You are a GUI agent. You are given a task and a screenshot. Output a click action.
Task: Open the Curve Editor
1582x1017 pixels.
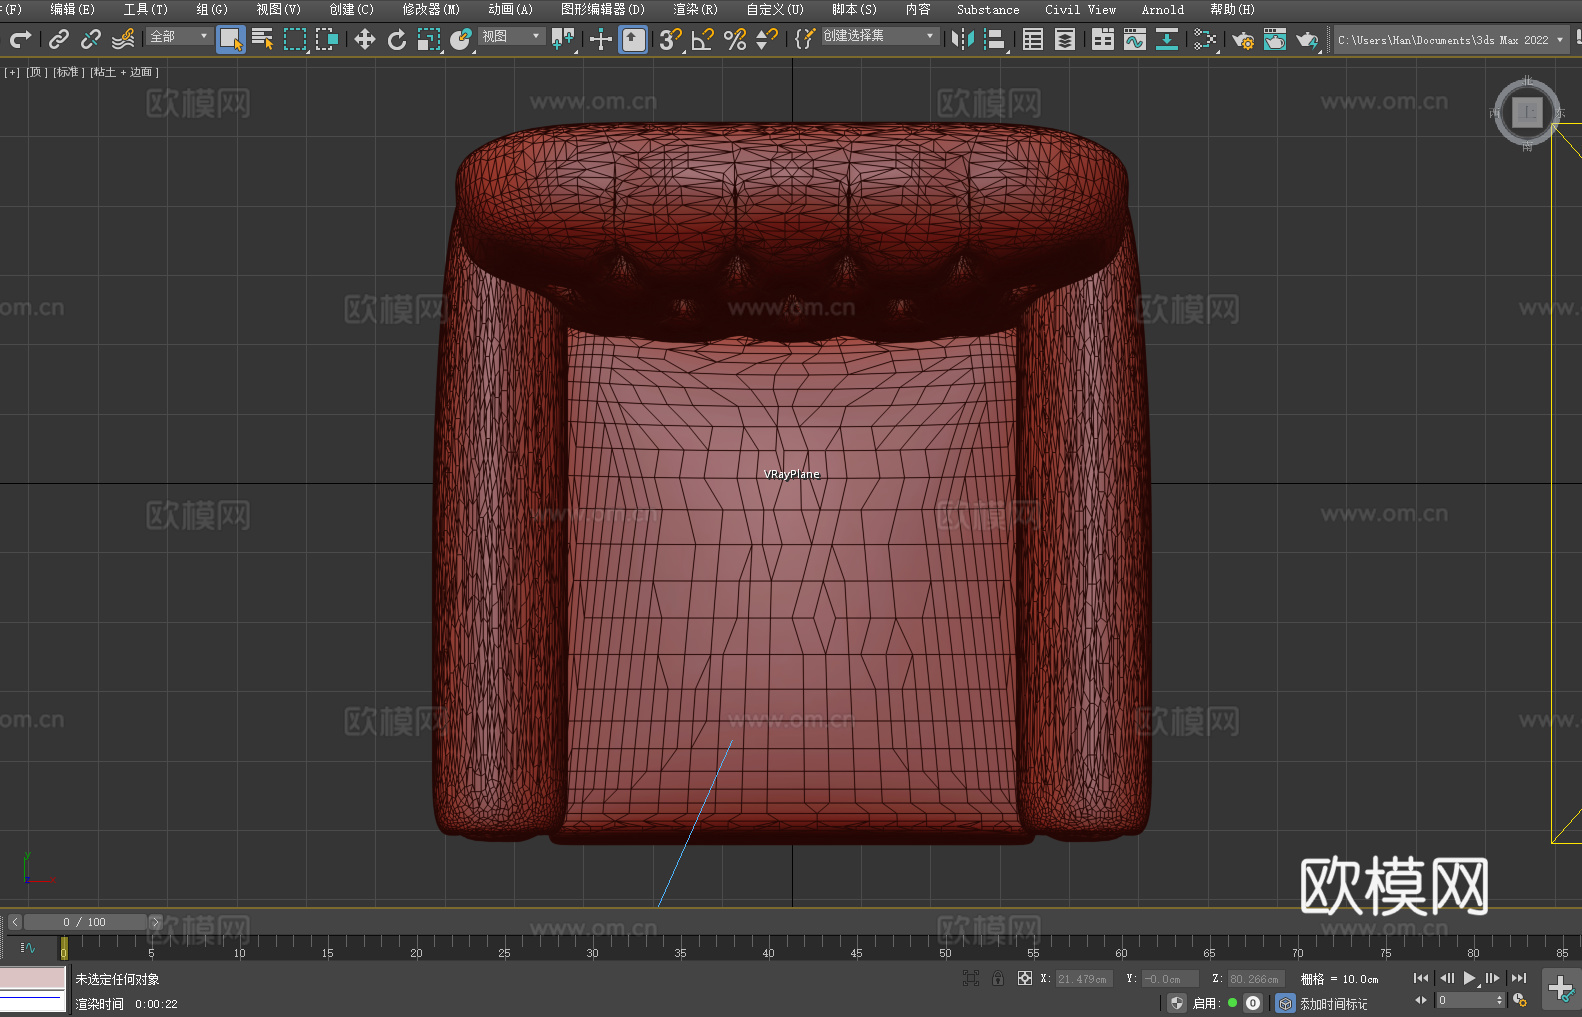(1135, 39)
